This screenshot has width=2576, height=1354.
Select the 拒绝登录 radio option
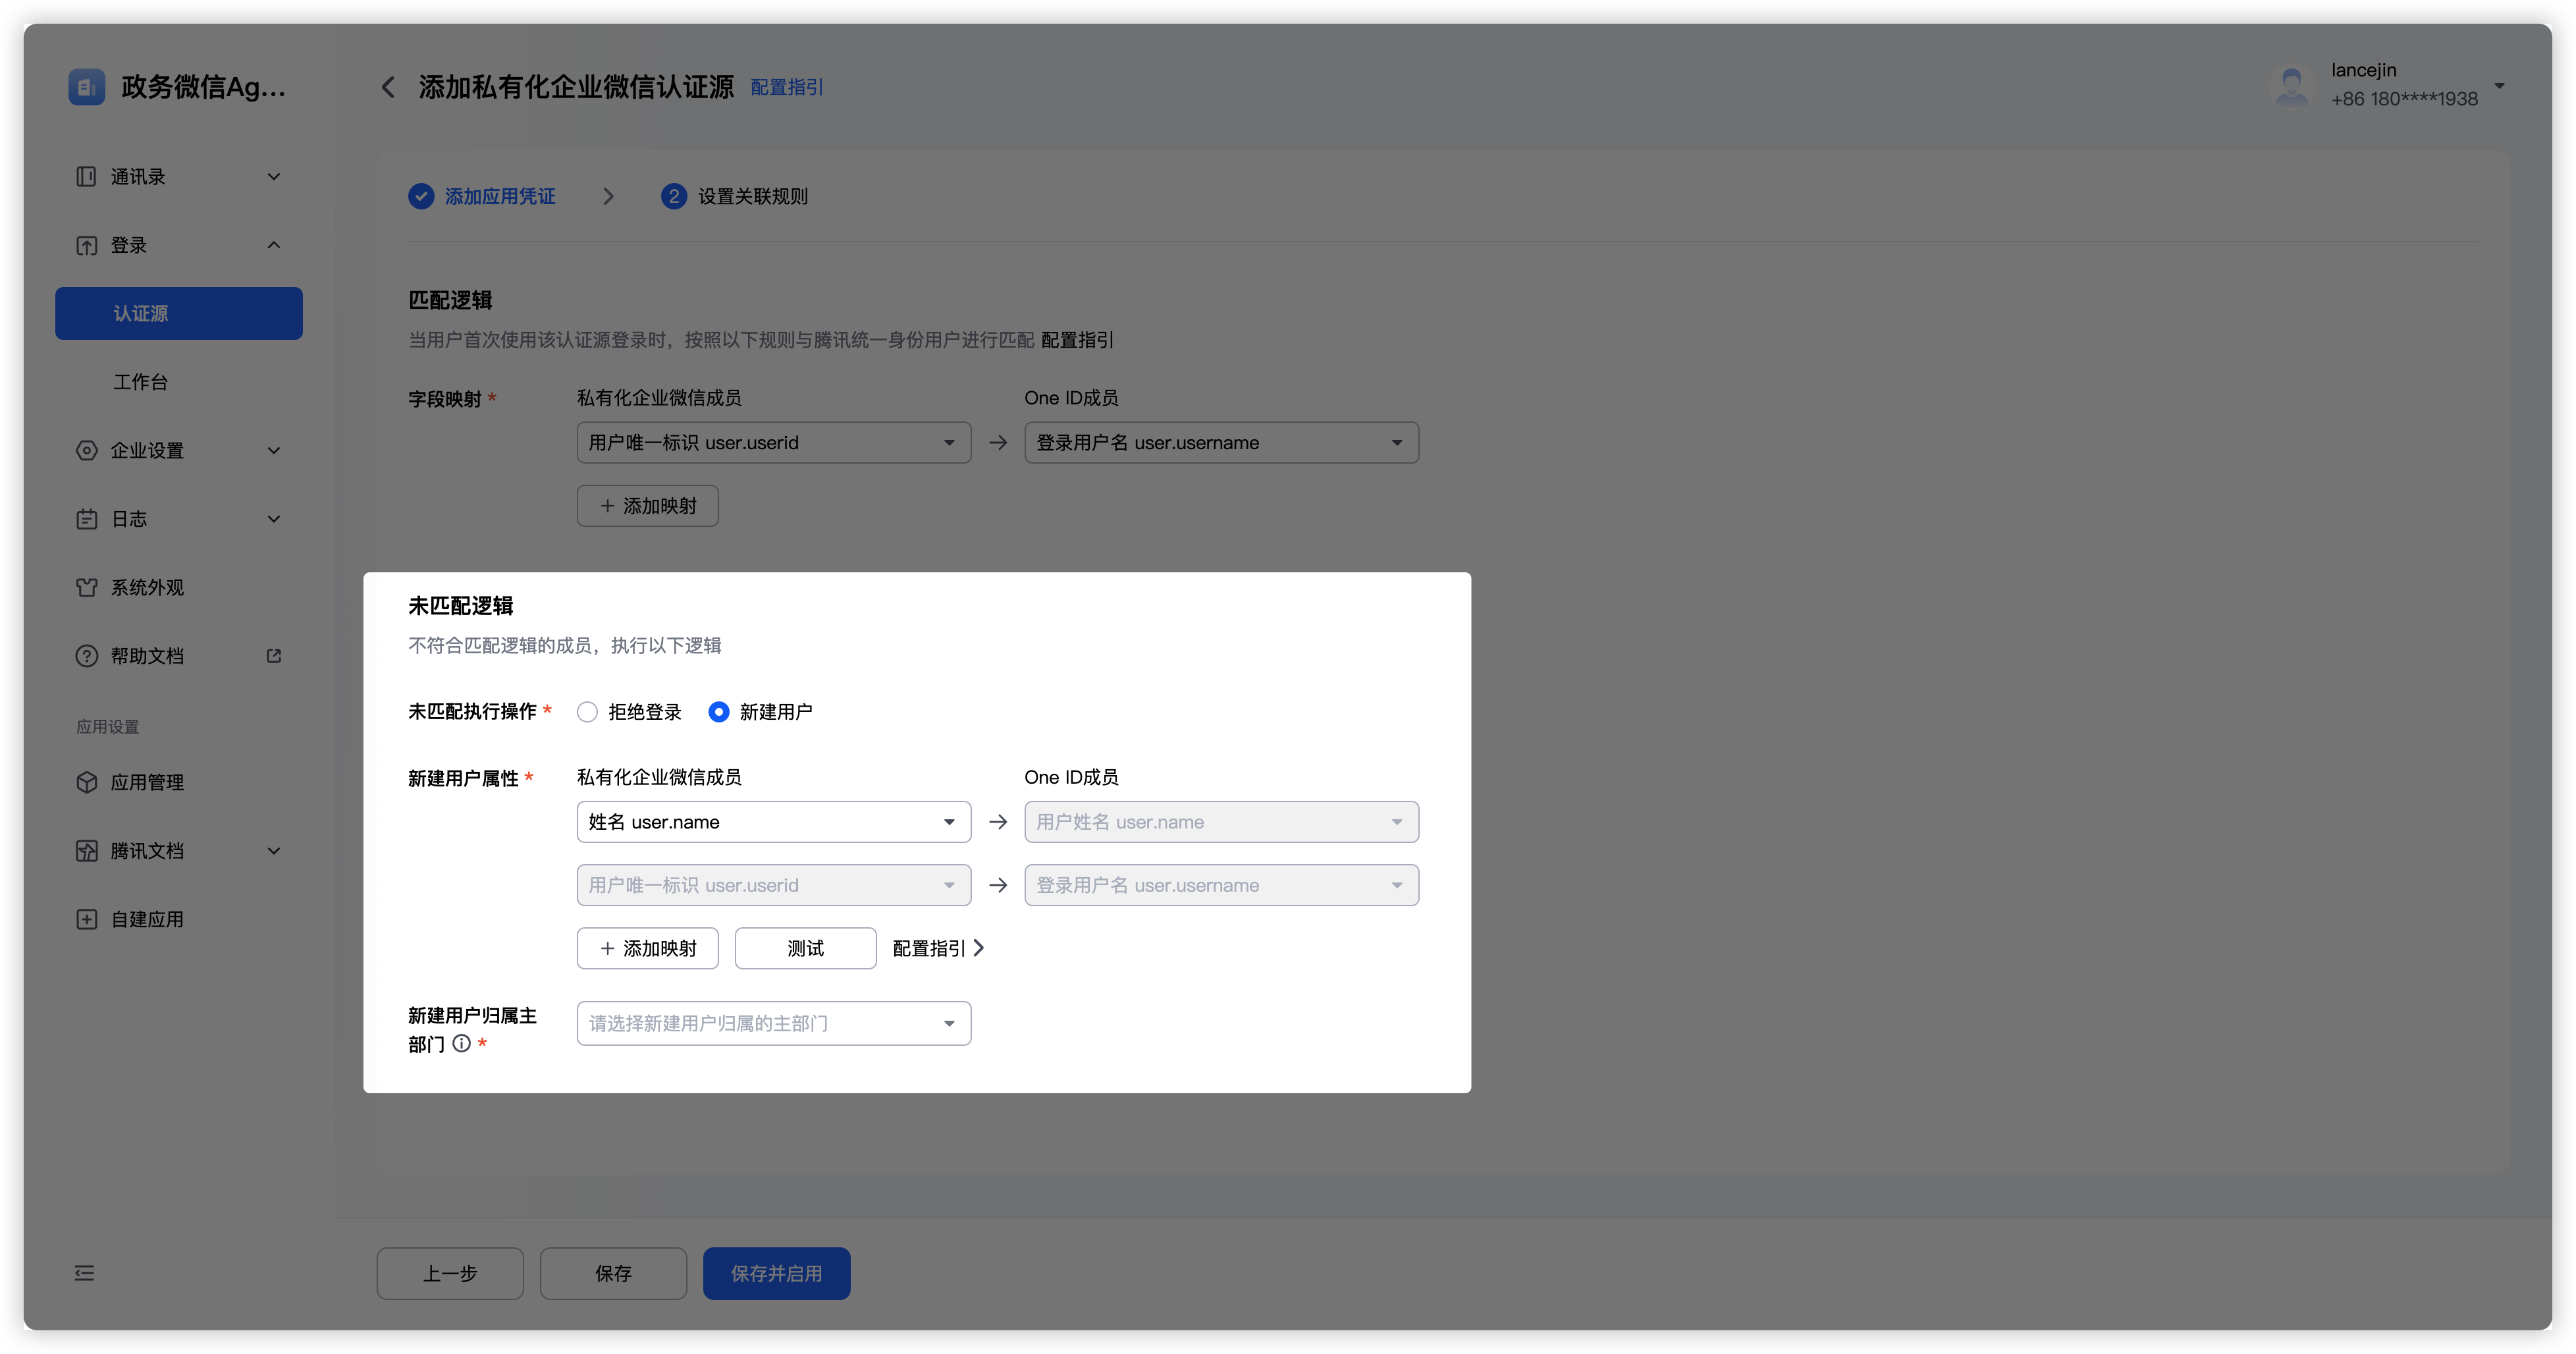(x=588, y=712)
